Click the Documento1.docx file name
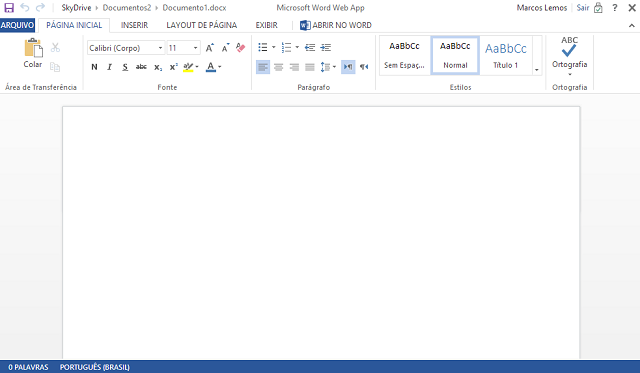The image size is (640, 373). [x=194, y=8]
